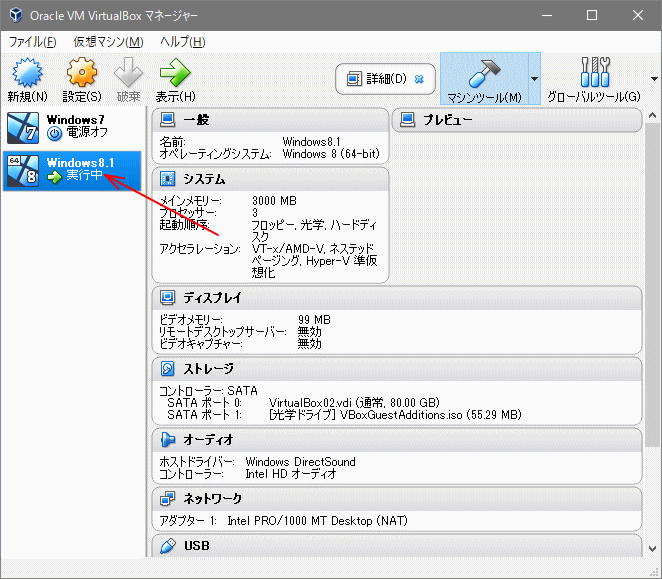662x579 pixels.
Task: Click the 詳細(D) button label
Action: [386, 79]
